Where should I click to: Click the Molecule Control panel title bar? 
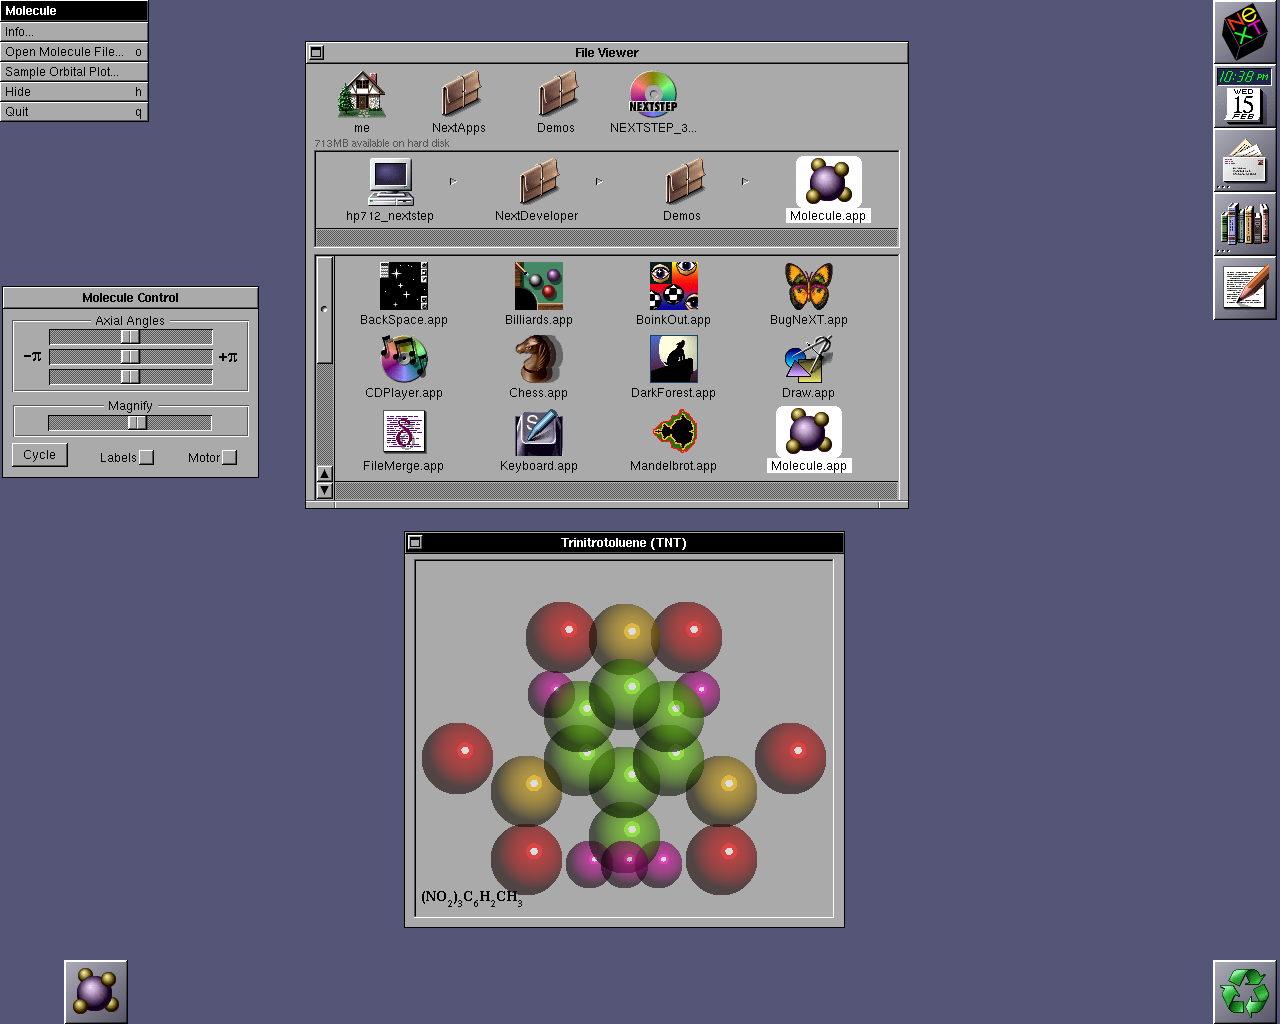[x=130, y=298]
